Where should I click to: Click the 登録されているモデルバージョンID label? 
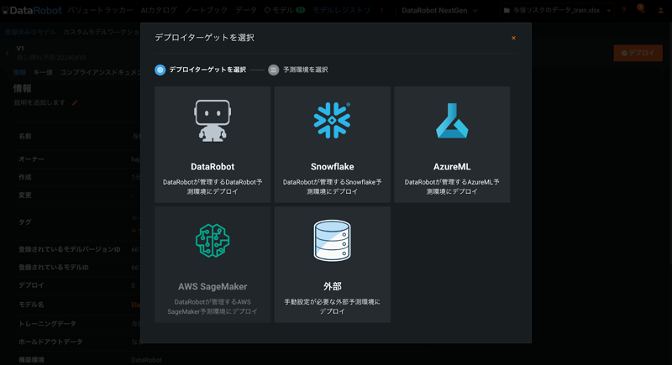69,249
